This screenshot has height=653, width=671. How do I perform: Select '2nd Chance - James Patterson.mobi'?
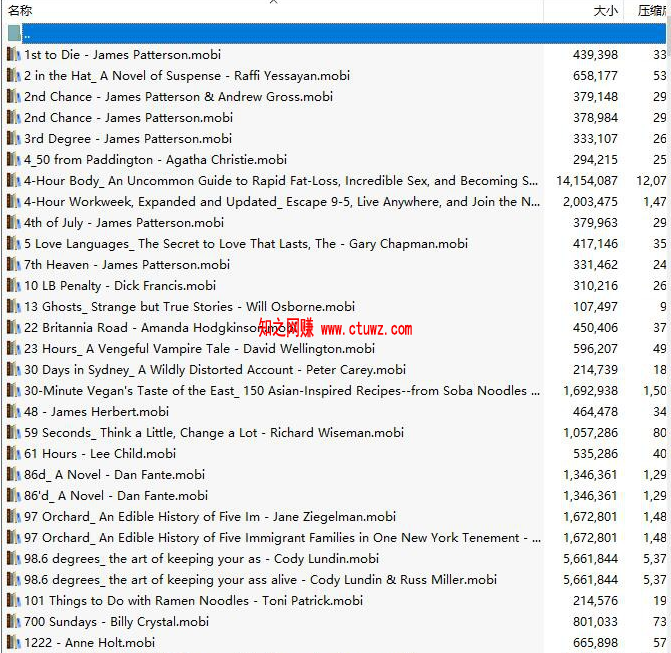128,118
